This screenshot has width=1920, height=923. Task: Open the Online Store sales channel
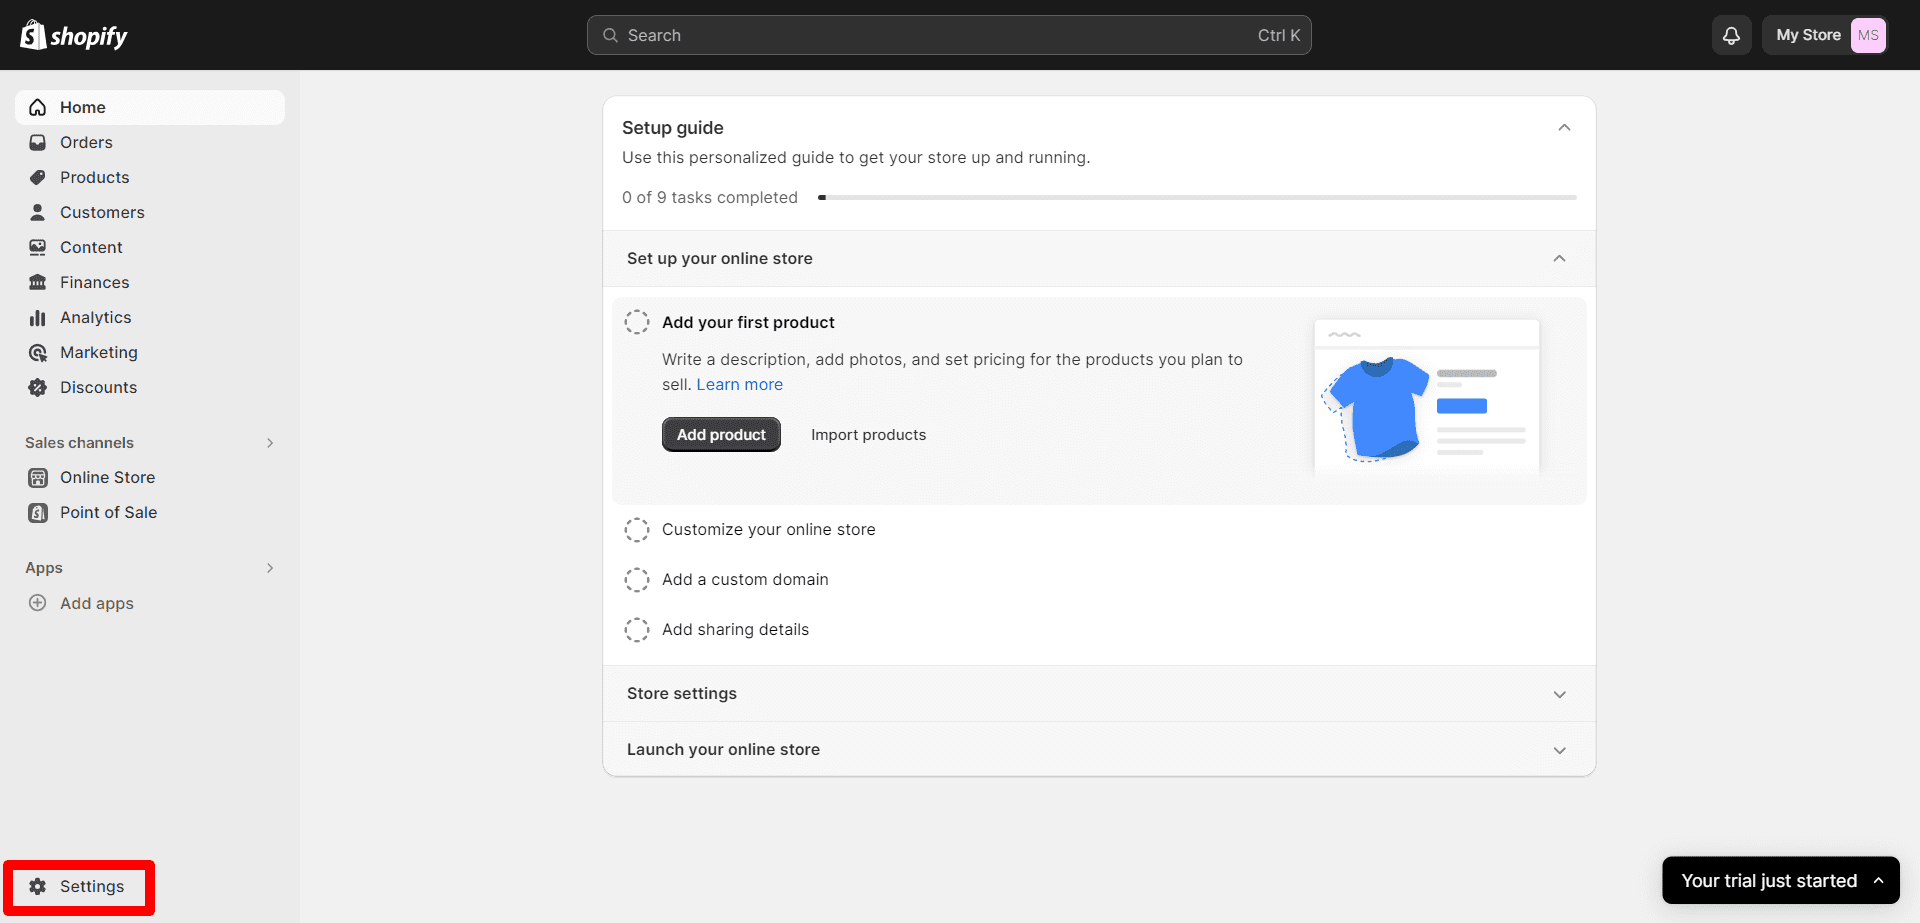click(x=107, y=477)
